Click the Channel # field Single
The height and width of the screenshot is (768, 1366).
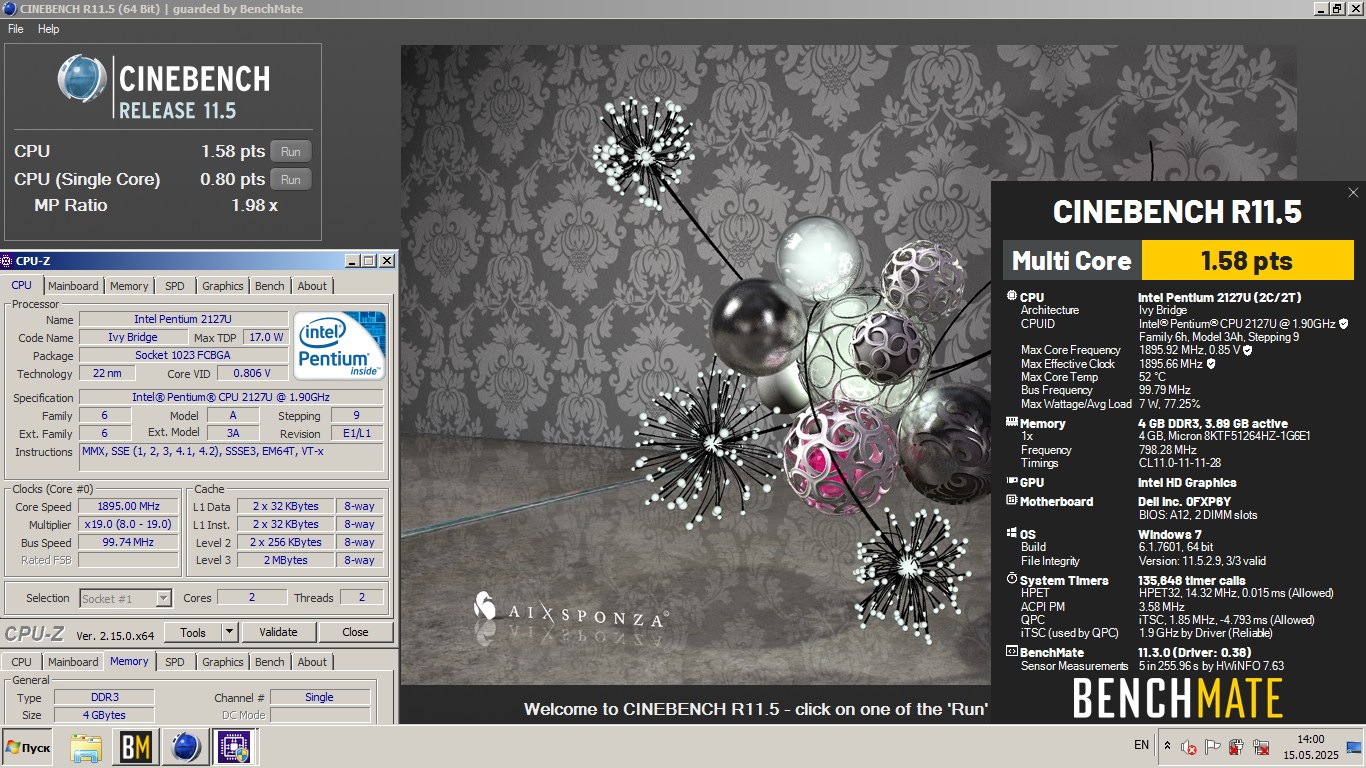point(319,697)
